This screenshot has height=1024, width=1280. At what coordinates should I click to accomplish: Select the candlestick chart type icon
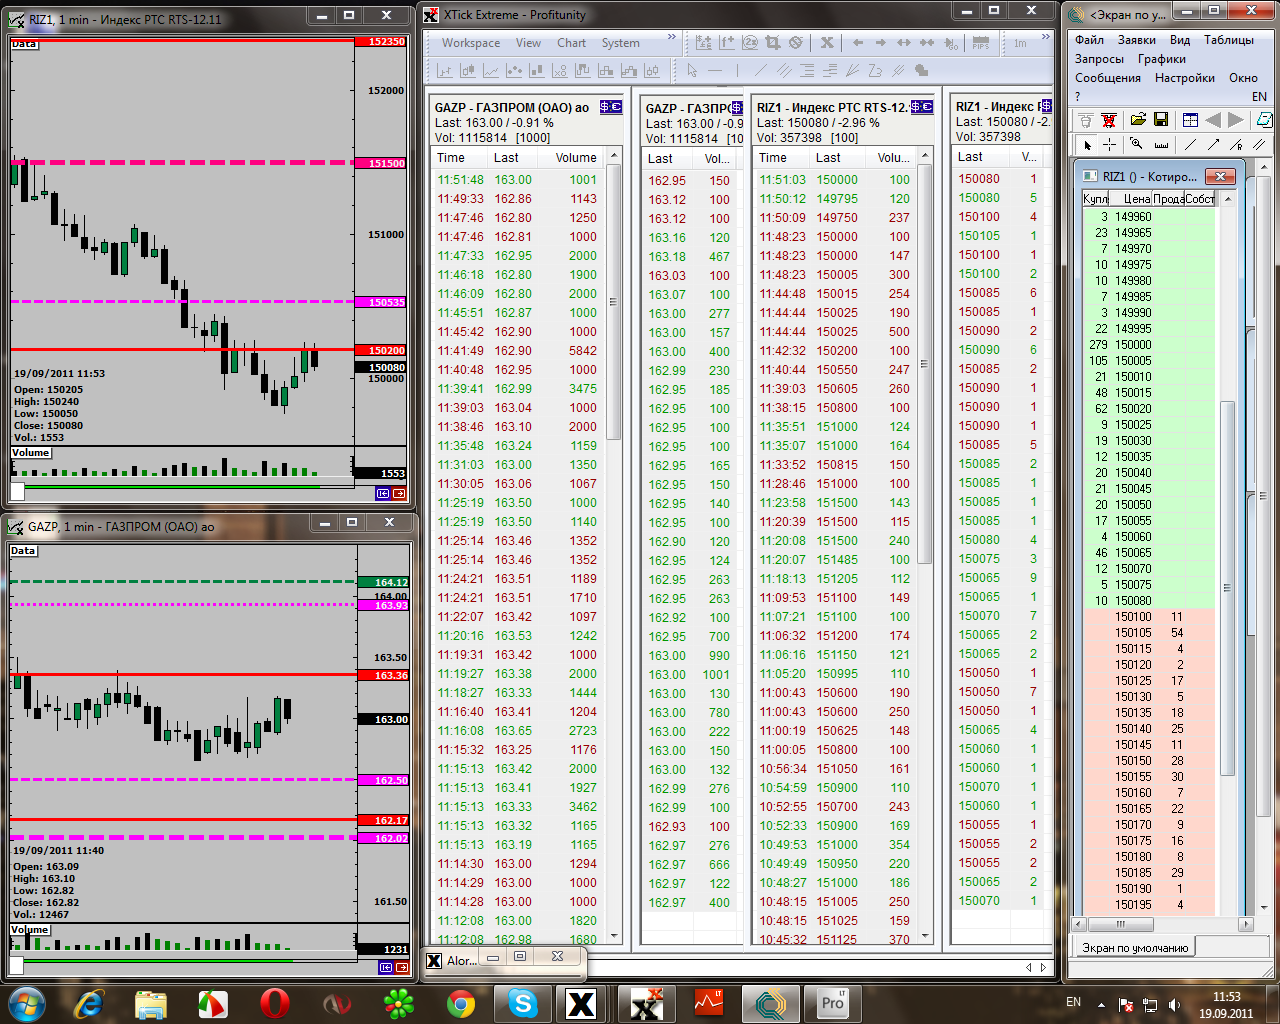(467, 71)
